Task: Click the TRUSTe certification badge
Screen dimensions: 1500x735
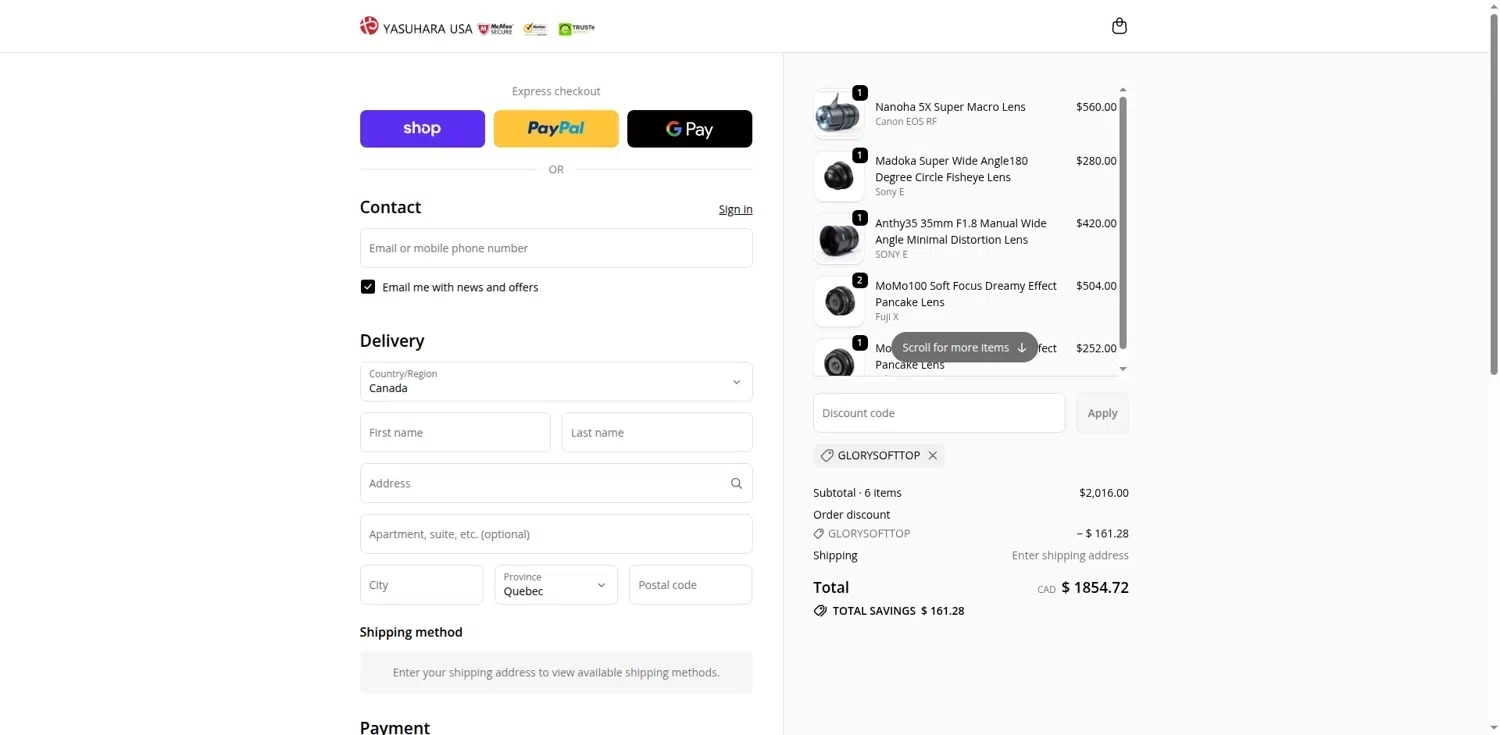Action: coord(577,29)
